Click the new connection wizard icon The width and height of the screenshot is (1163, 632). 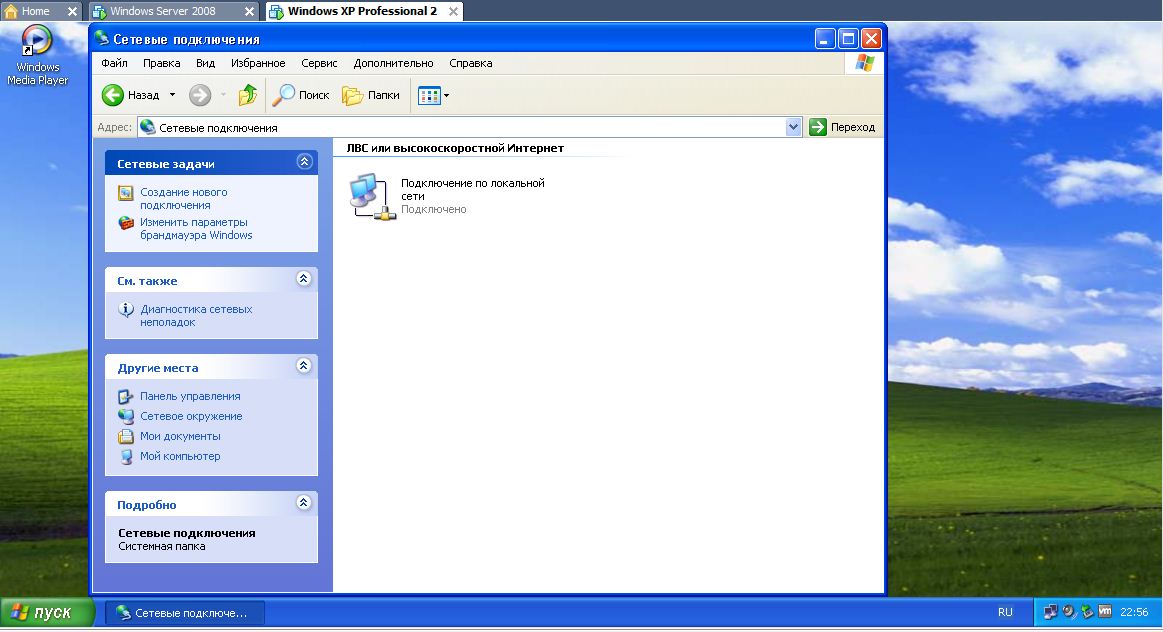(126, 193)
